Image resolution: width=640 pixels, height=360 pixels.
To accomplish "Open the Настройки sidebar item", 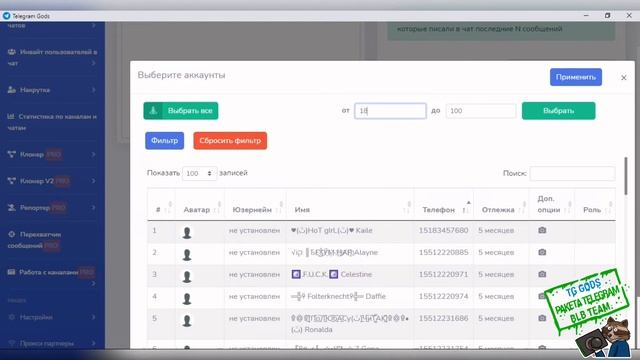I will tap(52, 317).
